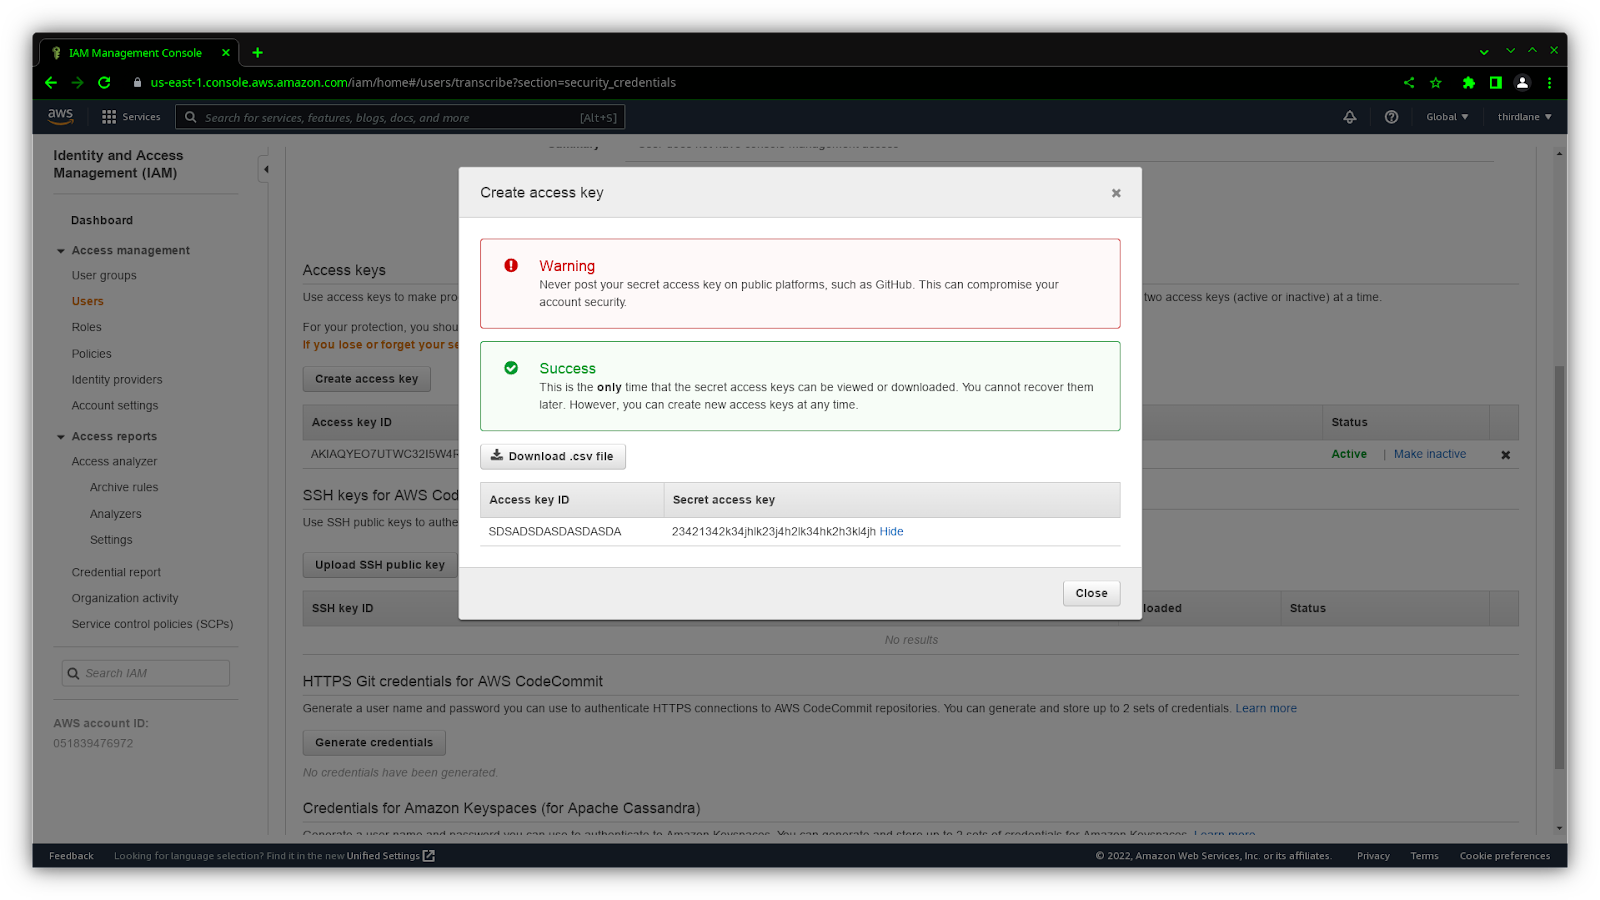
Task: Open browser three-dot menu
Action: (1549, 83)
